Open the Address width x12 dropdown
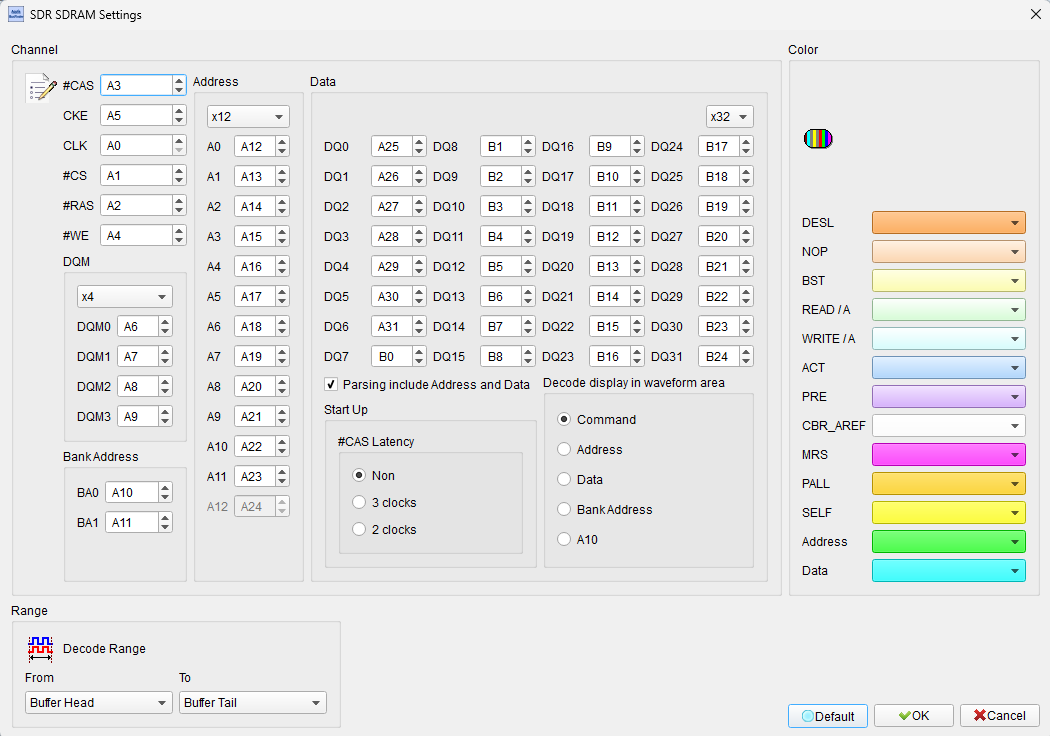Screen dimensions: 1050x736 tap(248, 117)
